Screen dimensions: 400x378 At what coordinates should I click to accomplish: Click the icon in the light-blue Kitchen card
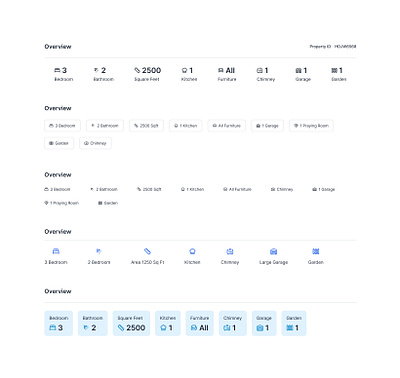[x=163, y=328]
